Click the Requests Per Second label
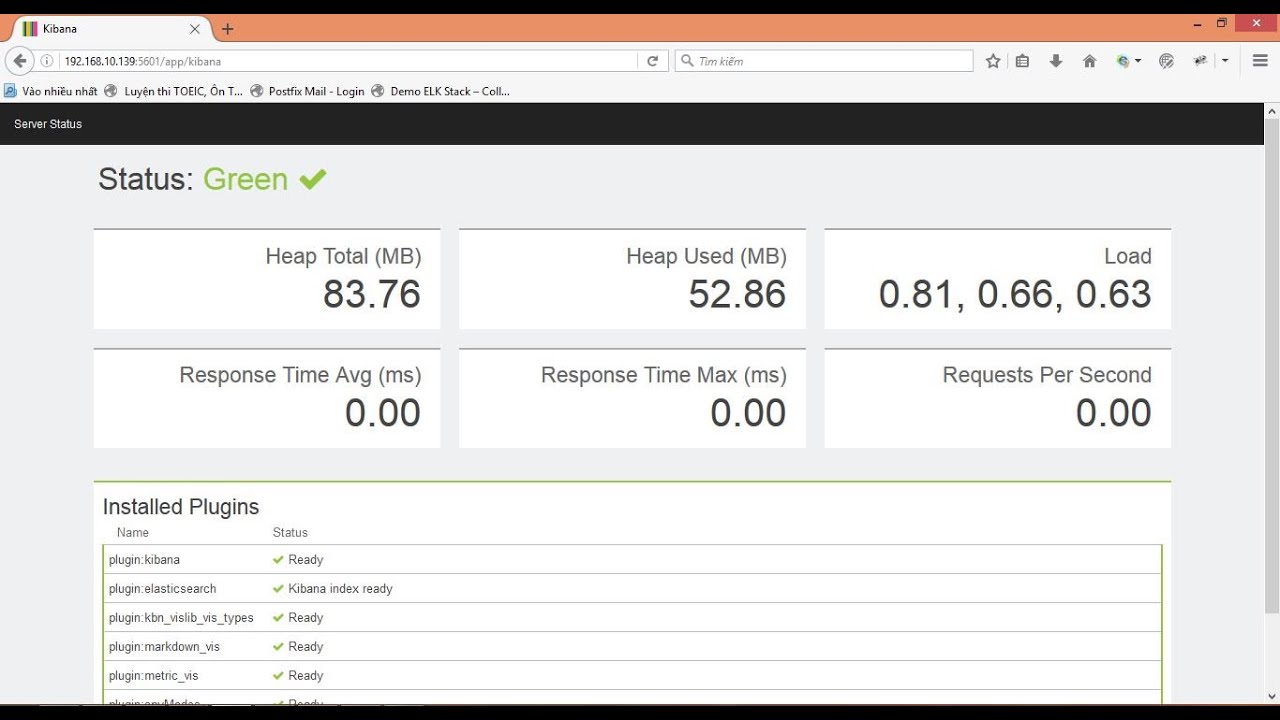Screen dimensions: 1280x720 point(1047,375)
